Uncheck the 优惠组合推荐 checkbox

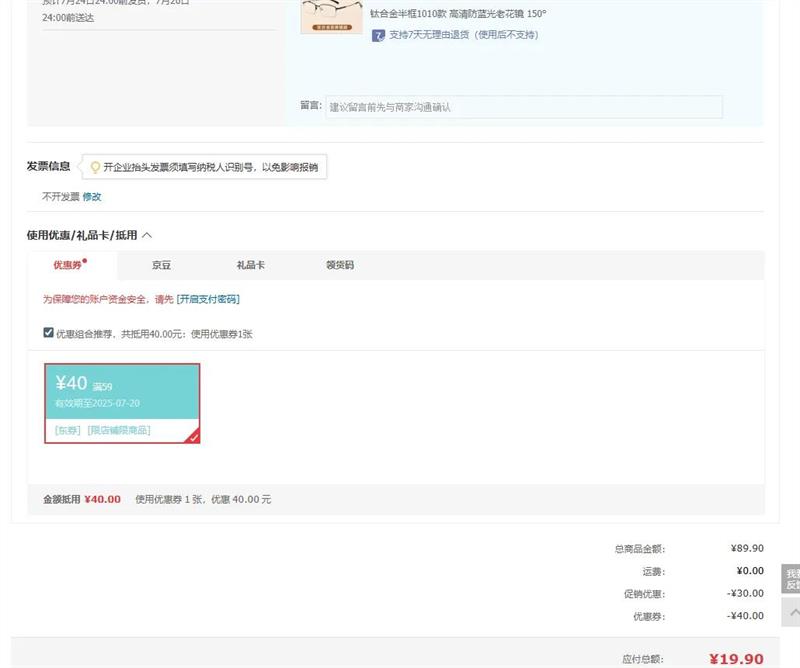[48, 333]
